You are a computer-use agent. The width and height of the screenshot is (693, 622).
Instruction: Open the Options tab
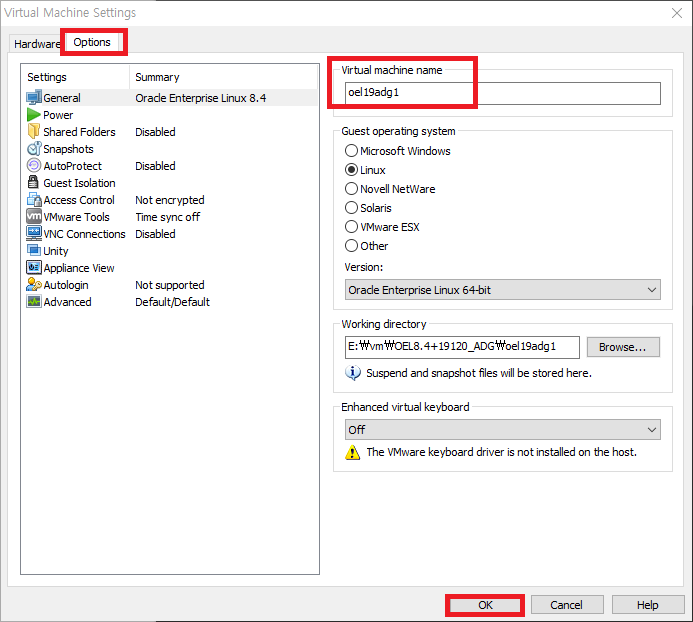point(92,42)
